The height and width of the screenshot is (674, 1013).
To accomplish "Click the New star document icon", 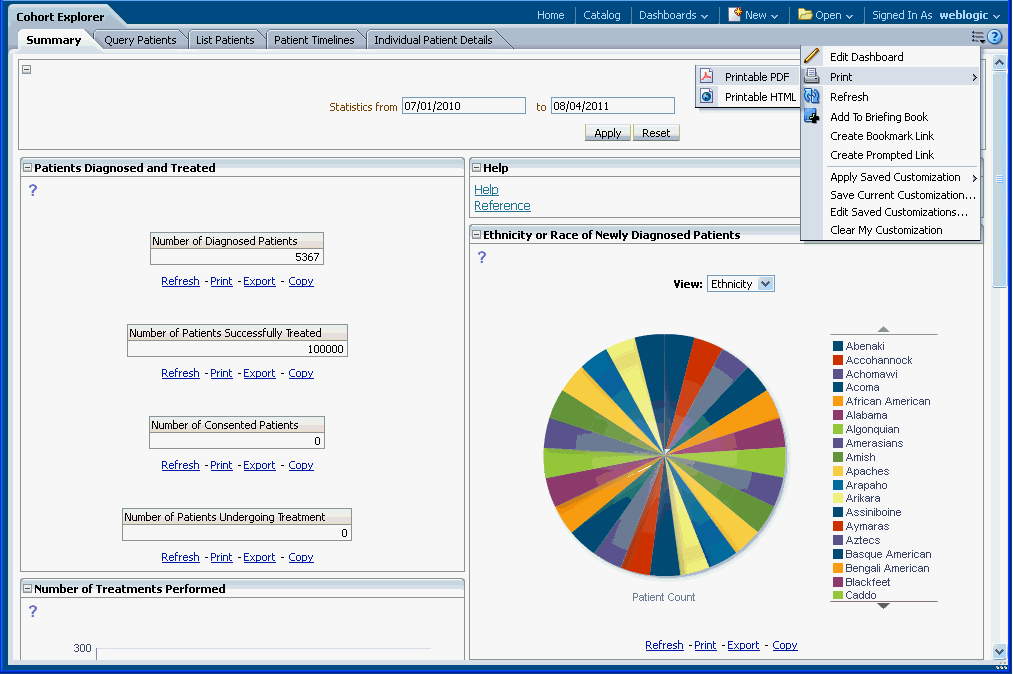I will [735, 14].
